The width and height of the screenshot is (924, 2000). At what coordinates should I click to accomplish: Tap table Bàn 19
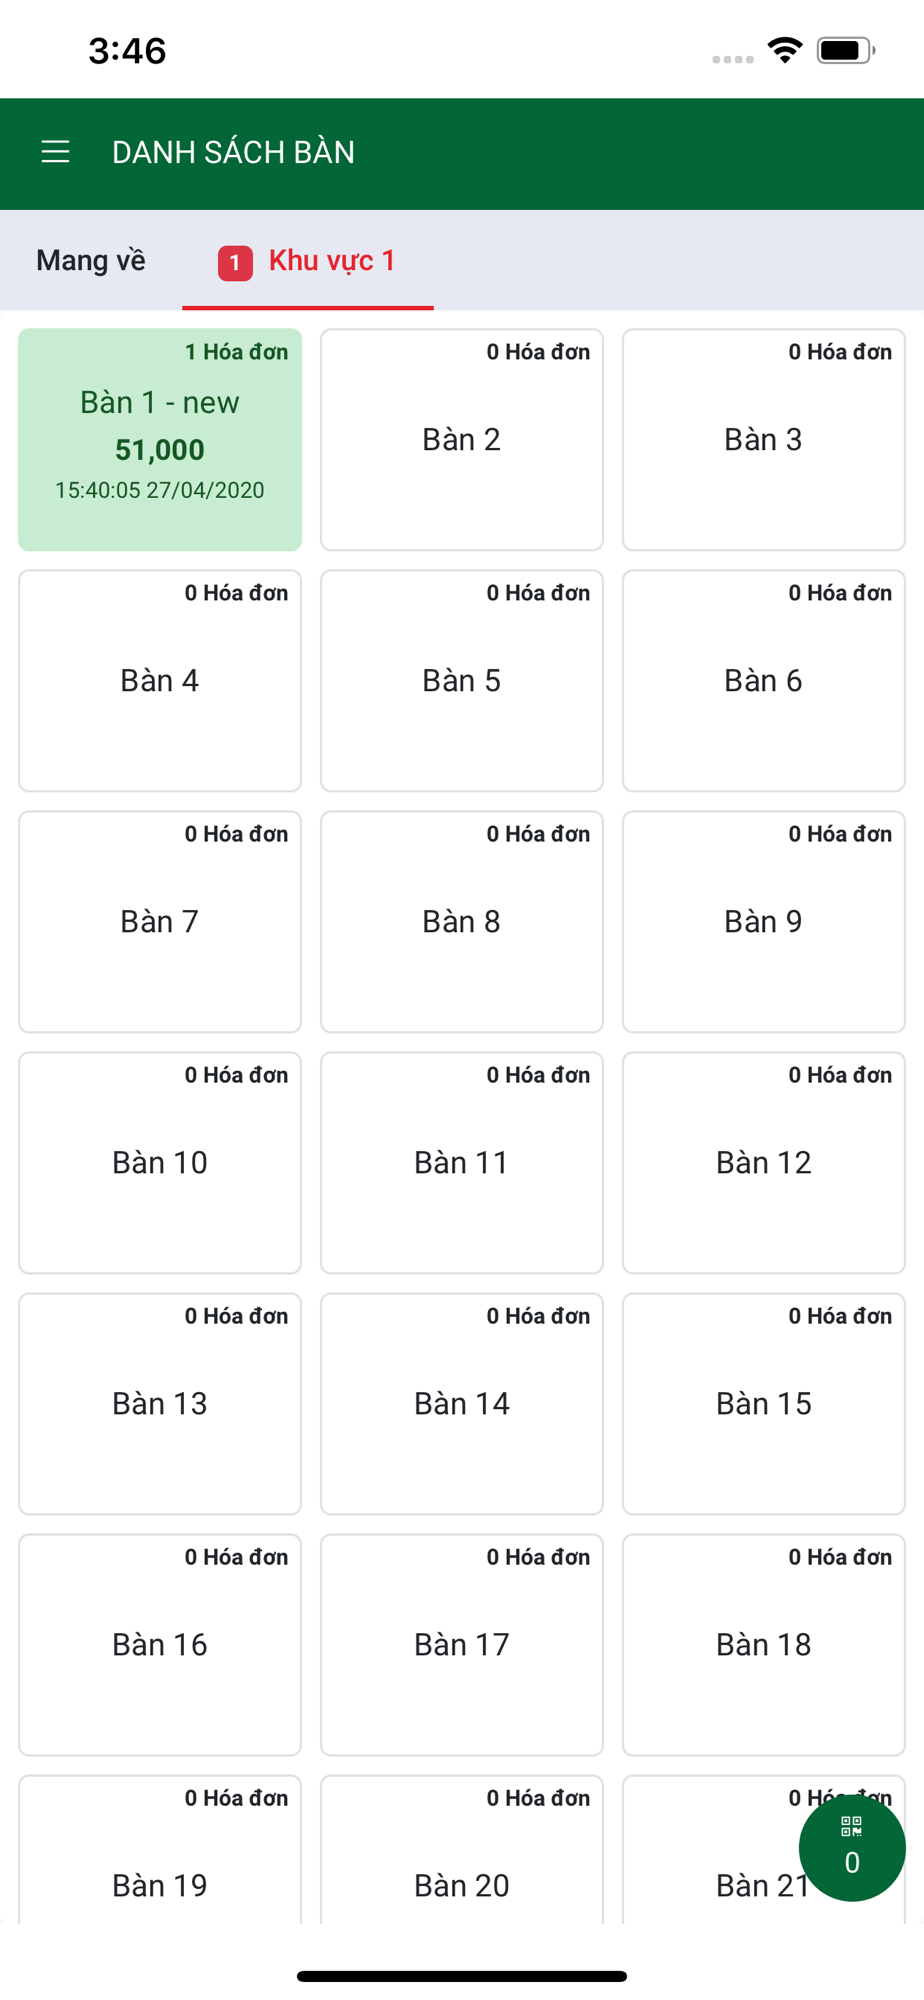(x=160, y=1849)
